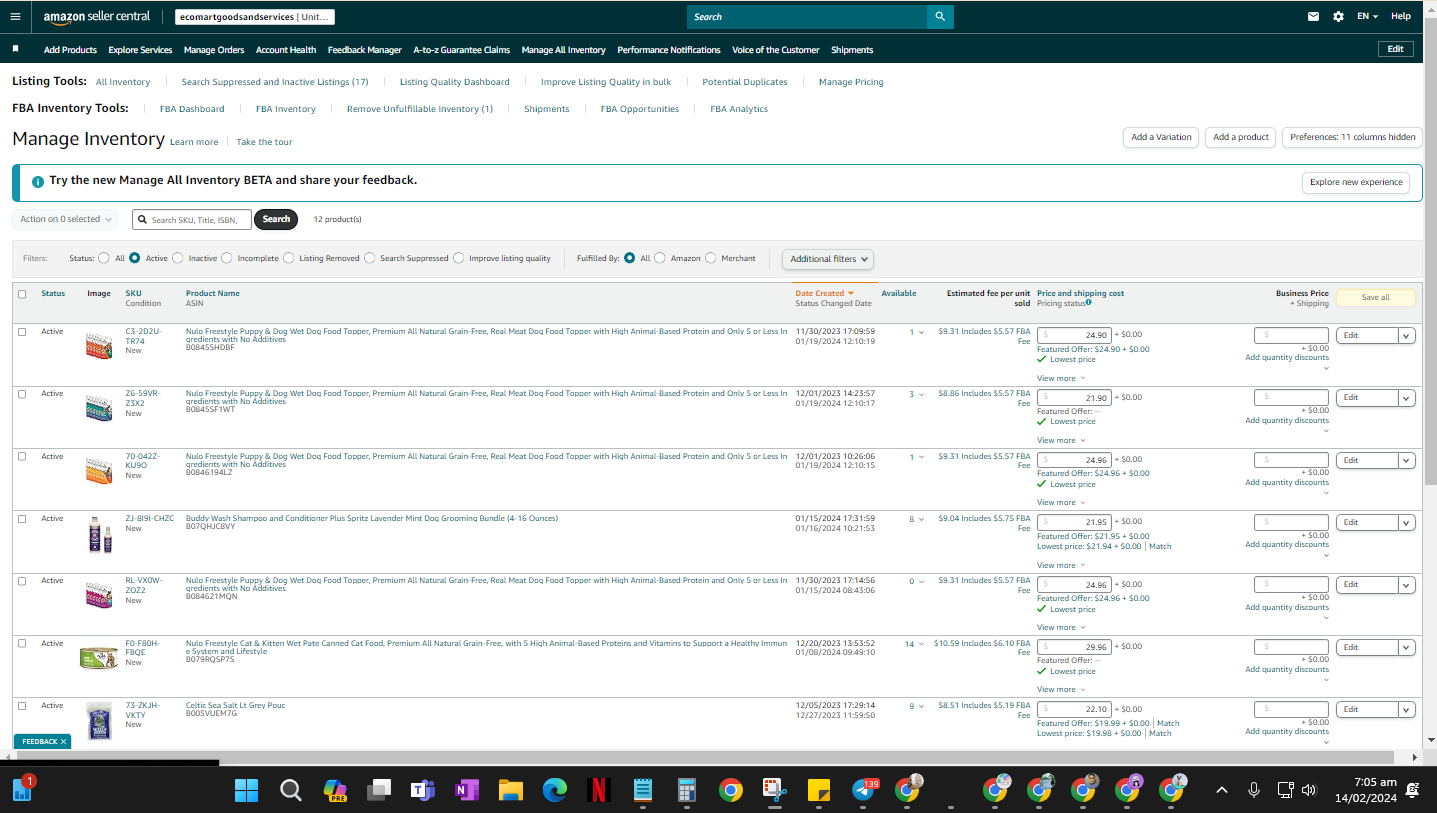Open the 'Manage Orders' menu
This screenshot has height=813, width=1437.
tap(214, 50)
